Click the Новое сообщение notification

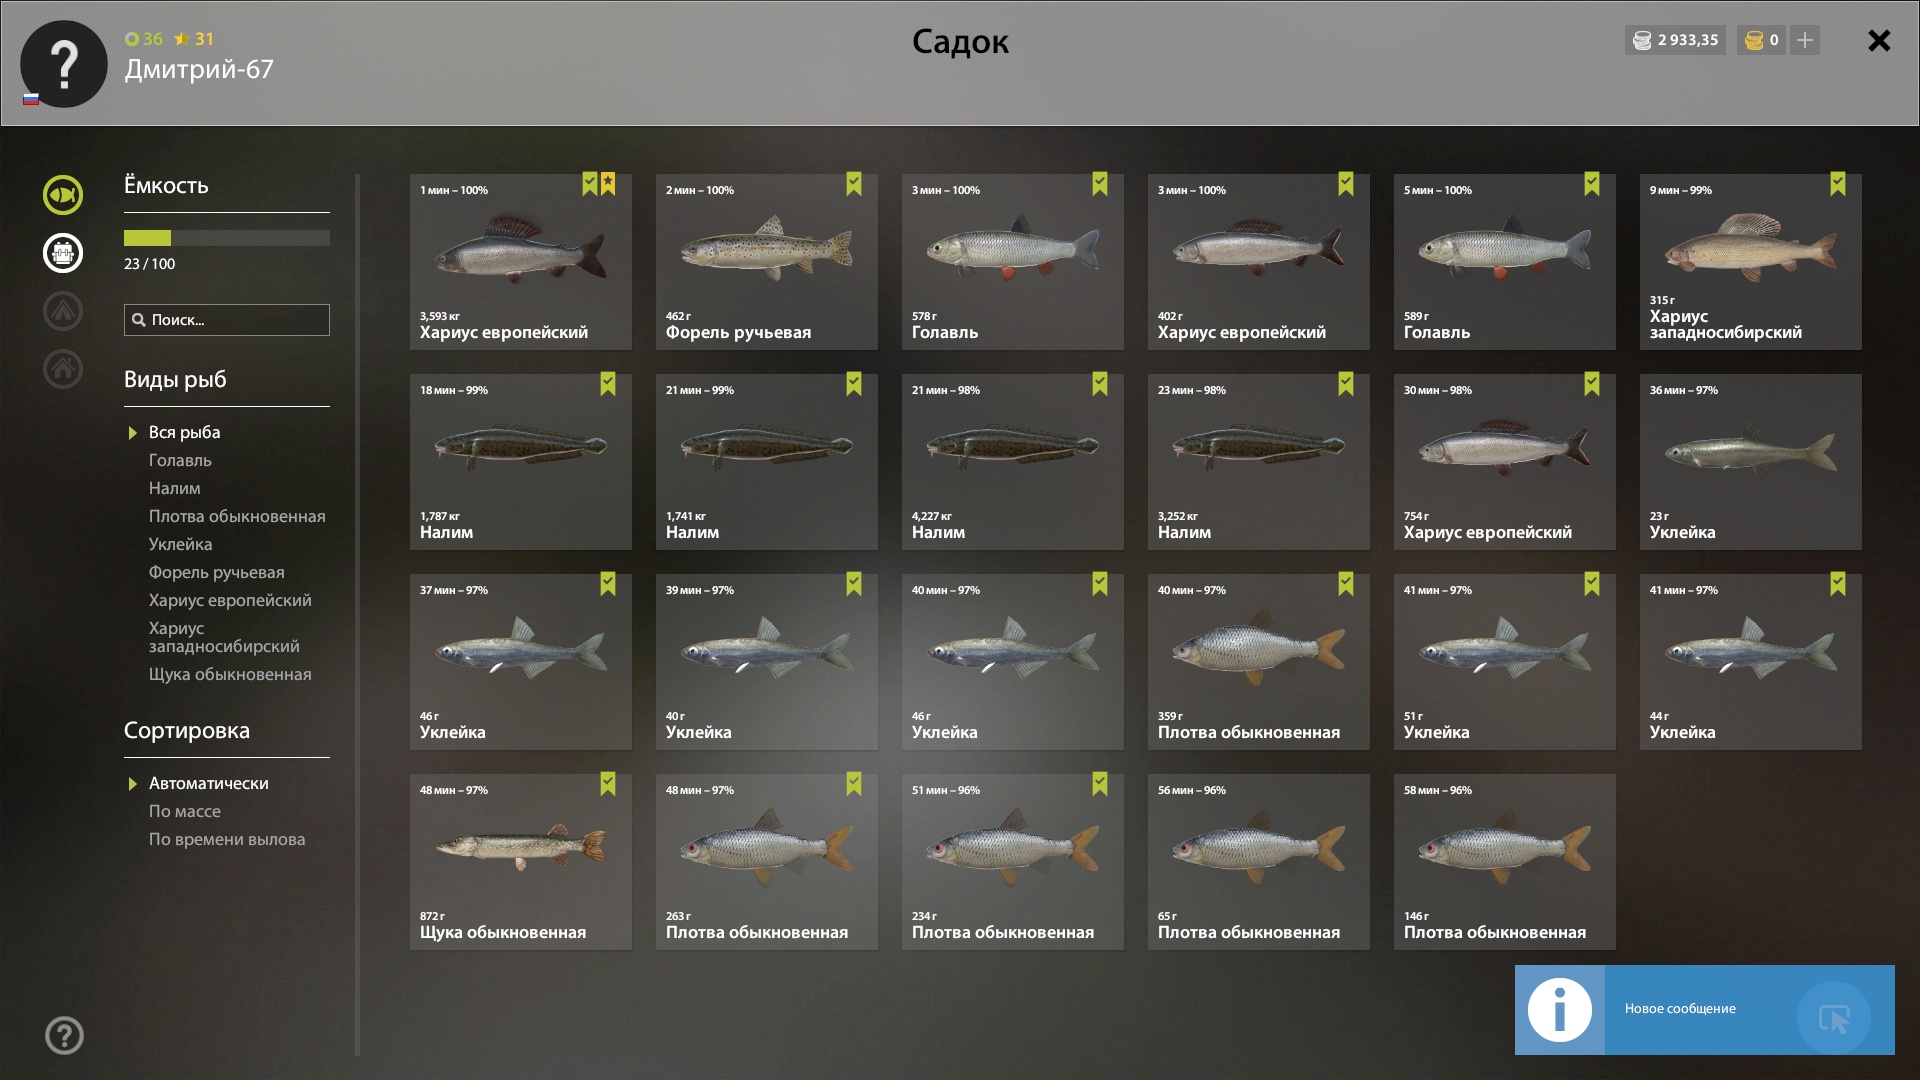pyautogui.click(x=1705, y=1010)
